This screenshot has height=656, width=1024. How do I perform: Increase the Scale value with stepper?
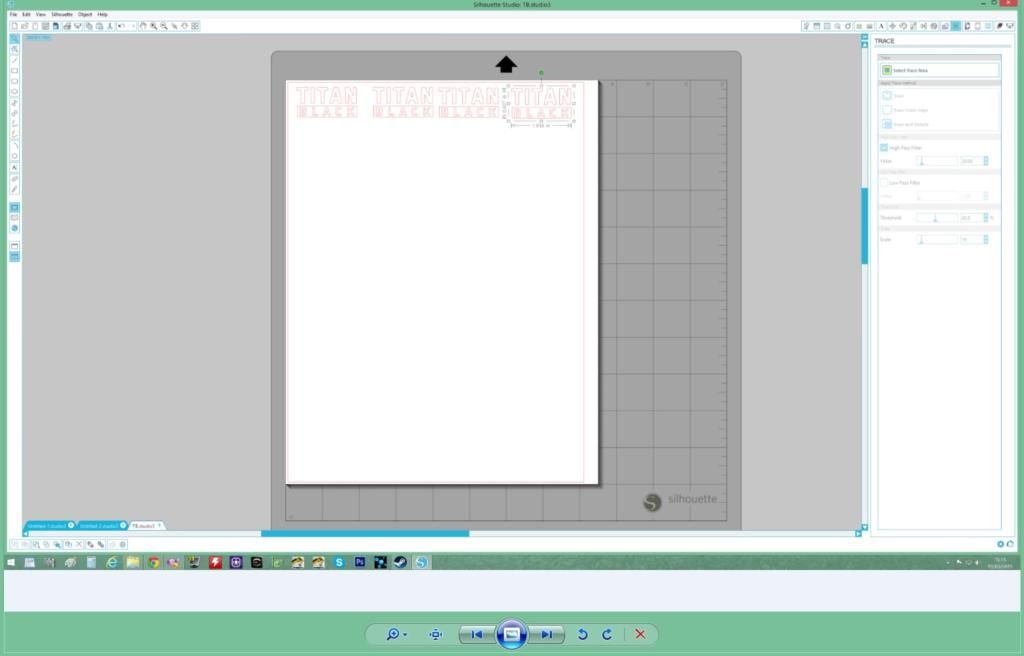[x=985, y=238]
